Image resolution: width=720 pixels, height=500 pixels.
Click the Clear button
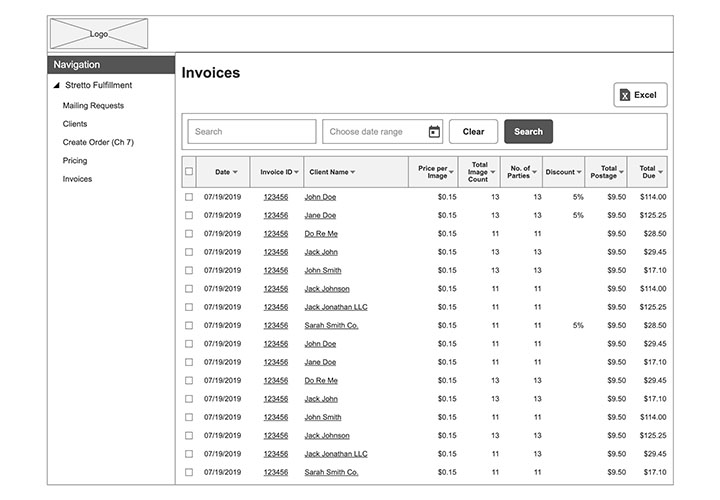[x=473, y=132]
